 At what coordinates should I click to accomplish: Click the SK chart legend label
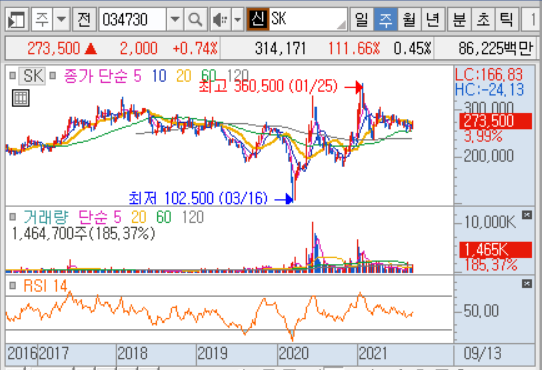click(x=33, y=76)
